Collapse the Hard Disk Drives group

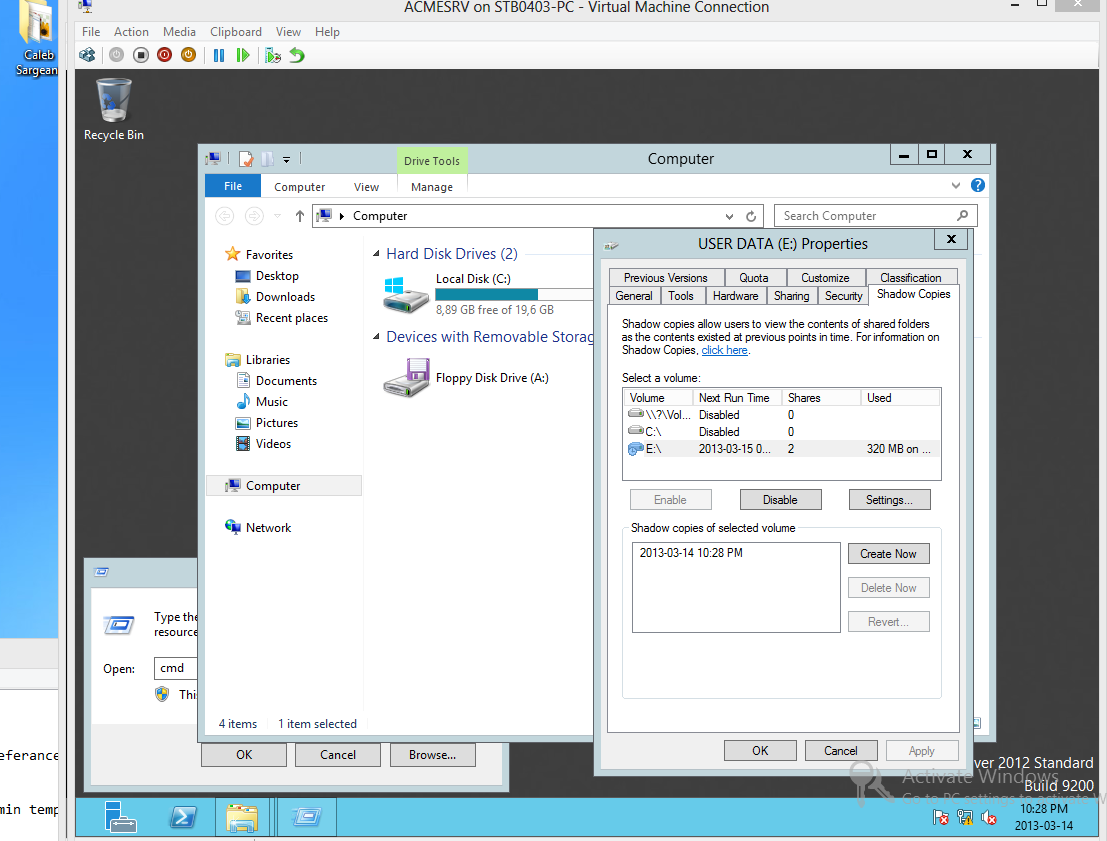(x=376, y=254)
